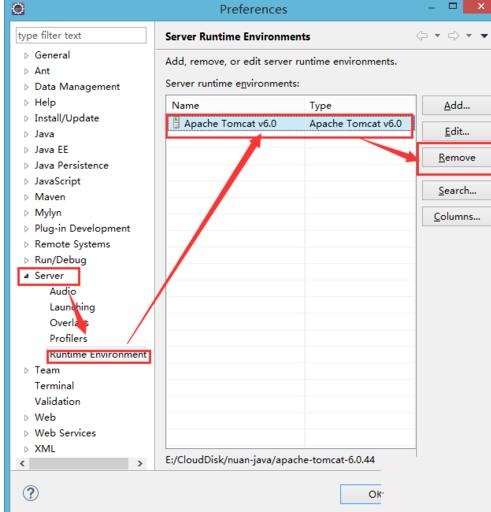This screenshot has width=491, height=512.
Task: Open the preferences view menu triangle
Action: [x=484, y=36]
